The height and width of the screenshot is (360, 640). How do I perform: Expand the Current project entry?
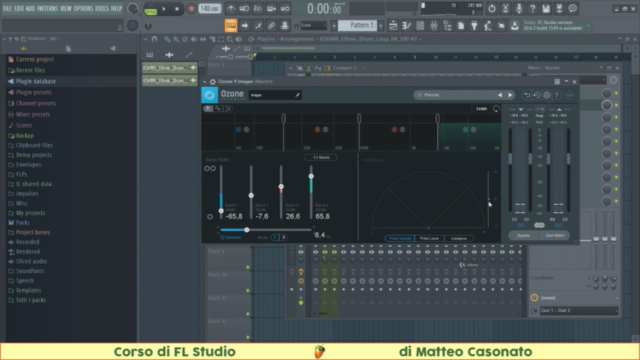pos(35,59)
